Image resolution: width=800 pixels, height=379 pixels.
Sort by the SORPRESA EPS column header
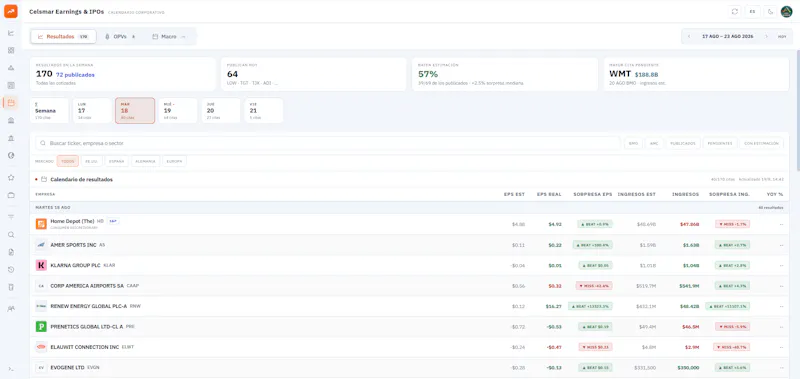(x=592, y=194)
